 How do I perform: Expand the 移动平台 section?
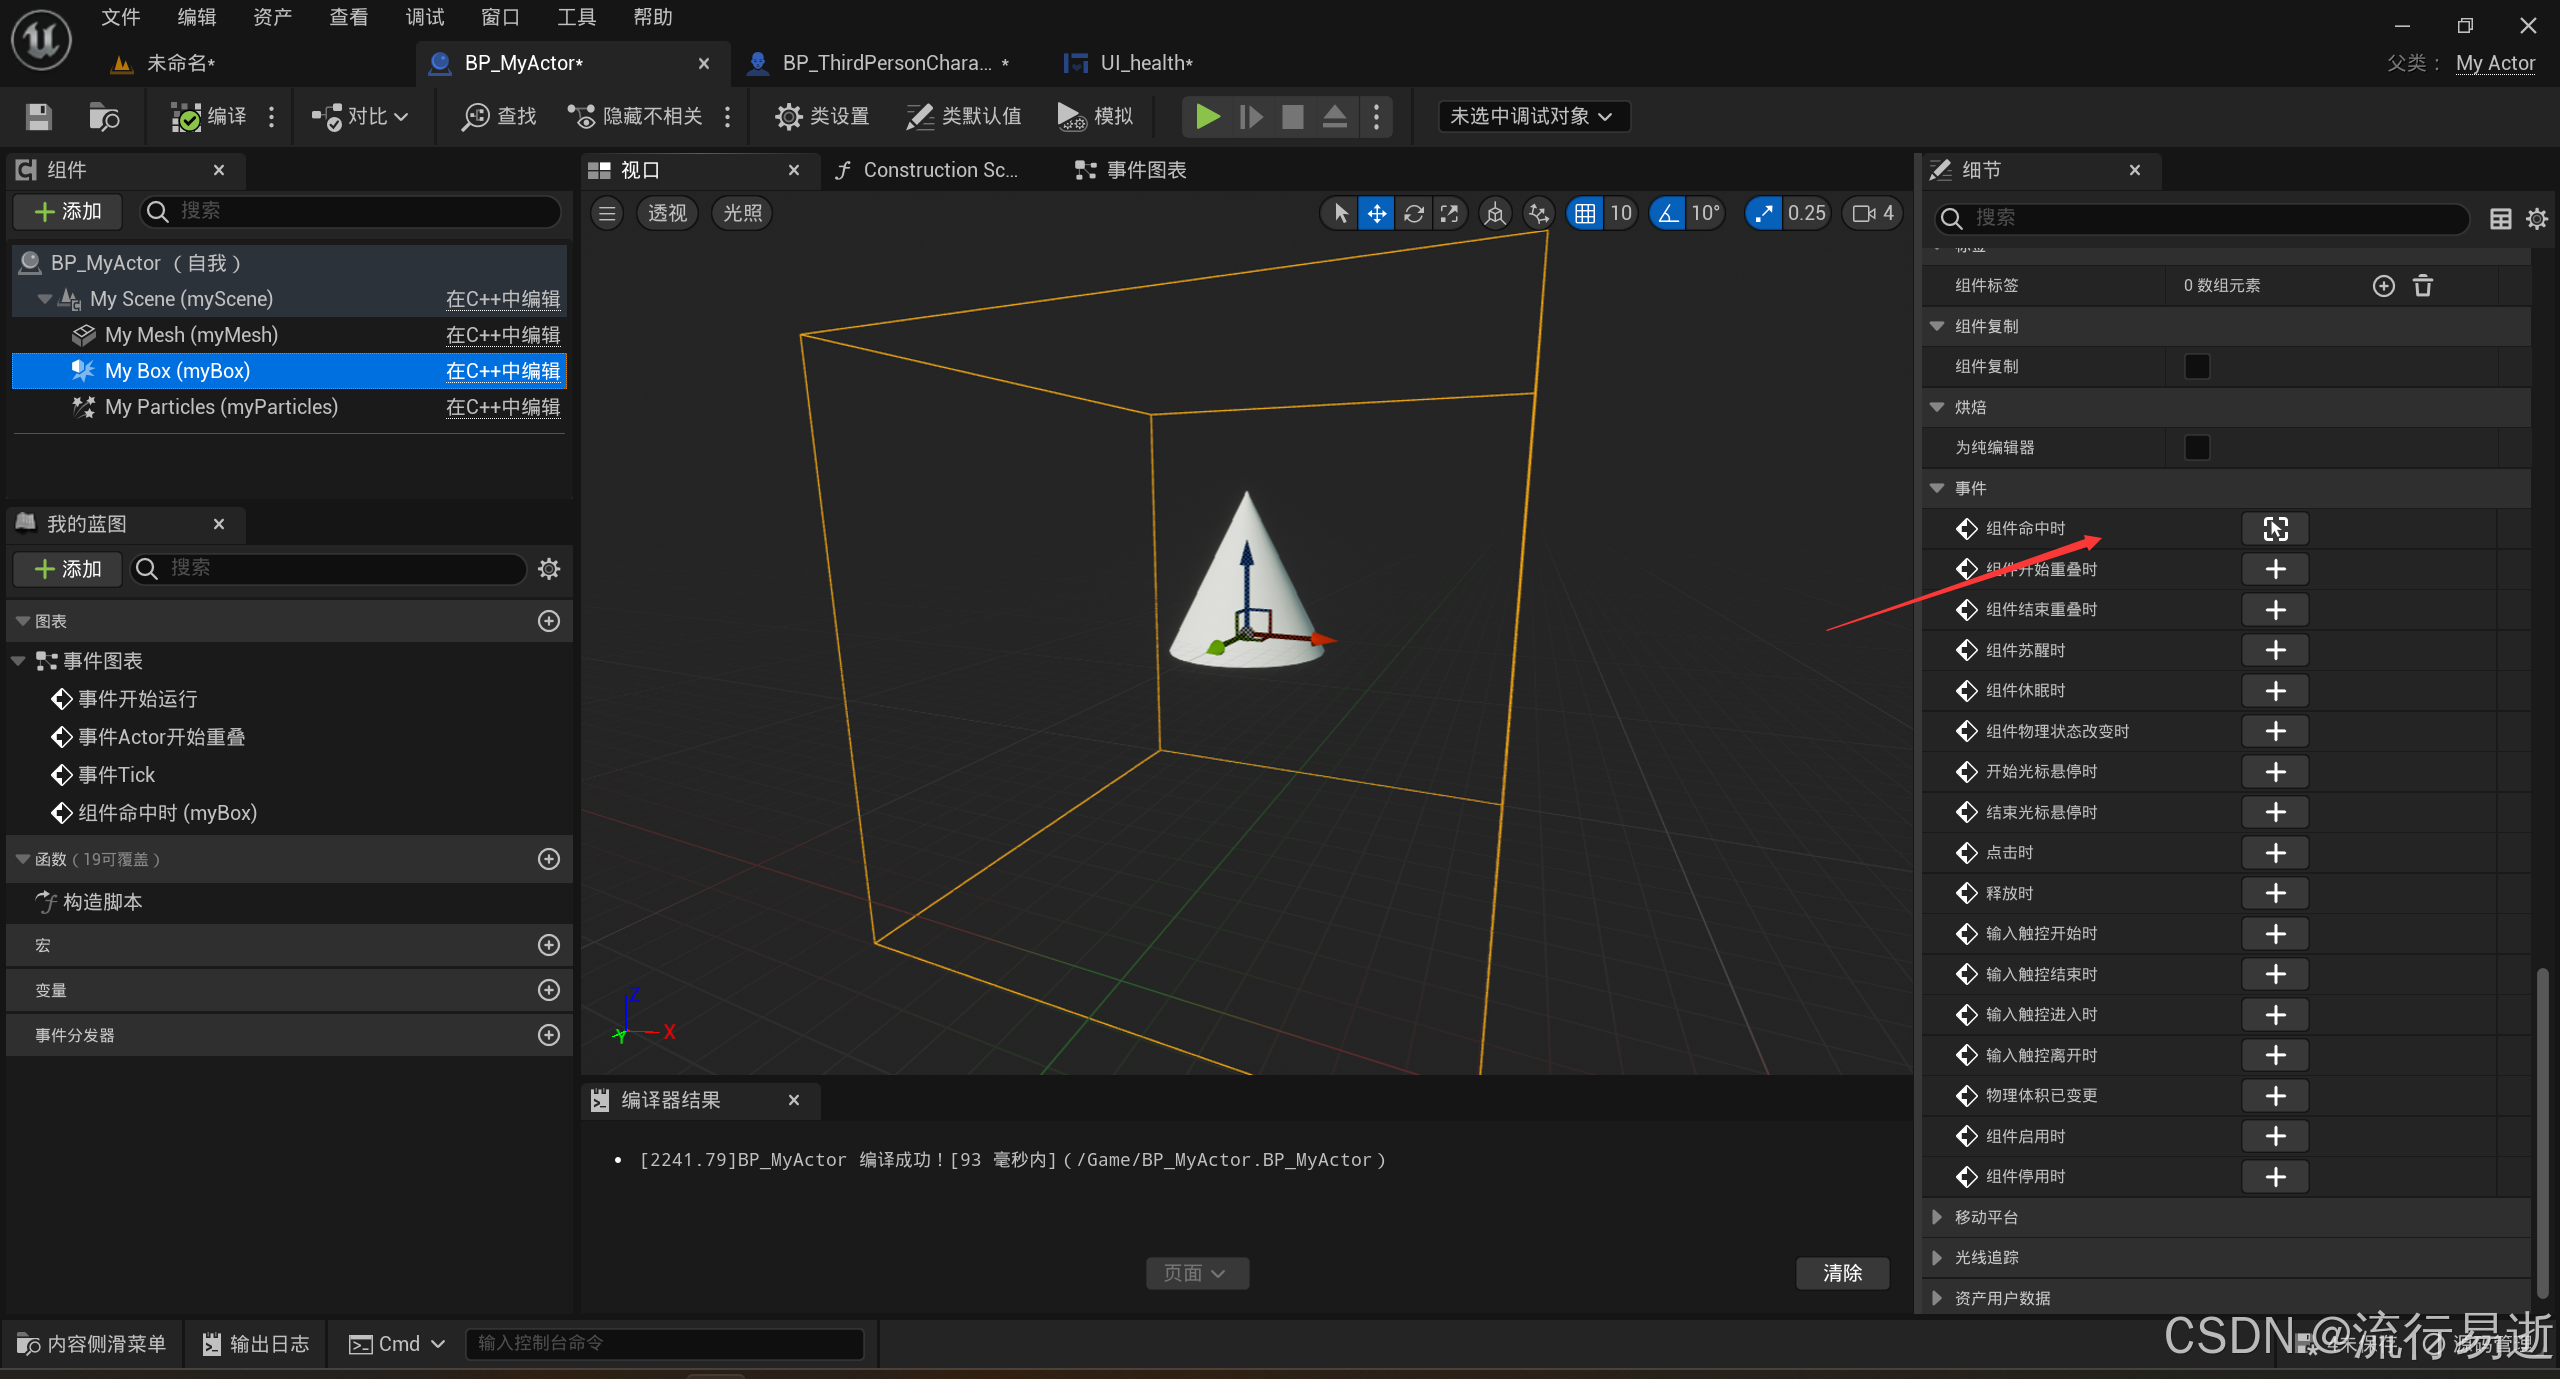pyautogui.click(x=1937, y=1217)
